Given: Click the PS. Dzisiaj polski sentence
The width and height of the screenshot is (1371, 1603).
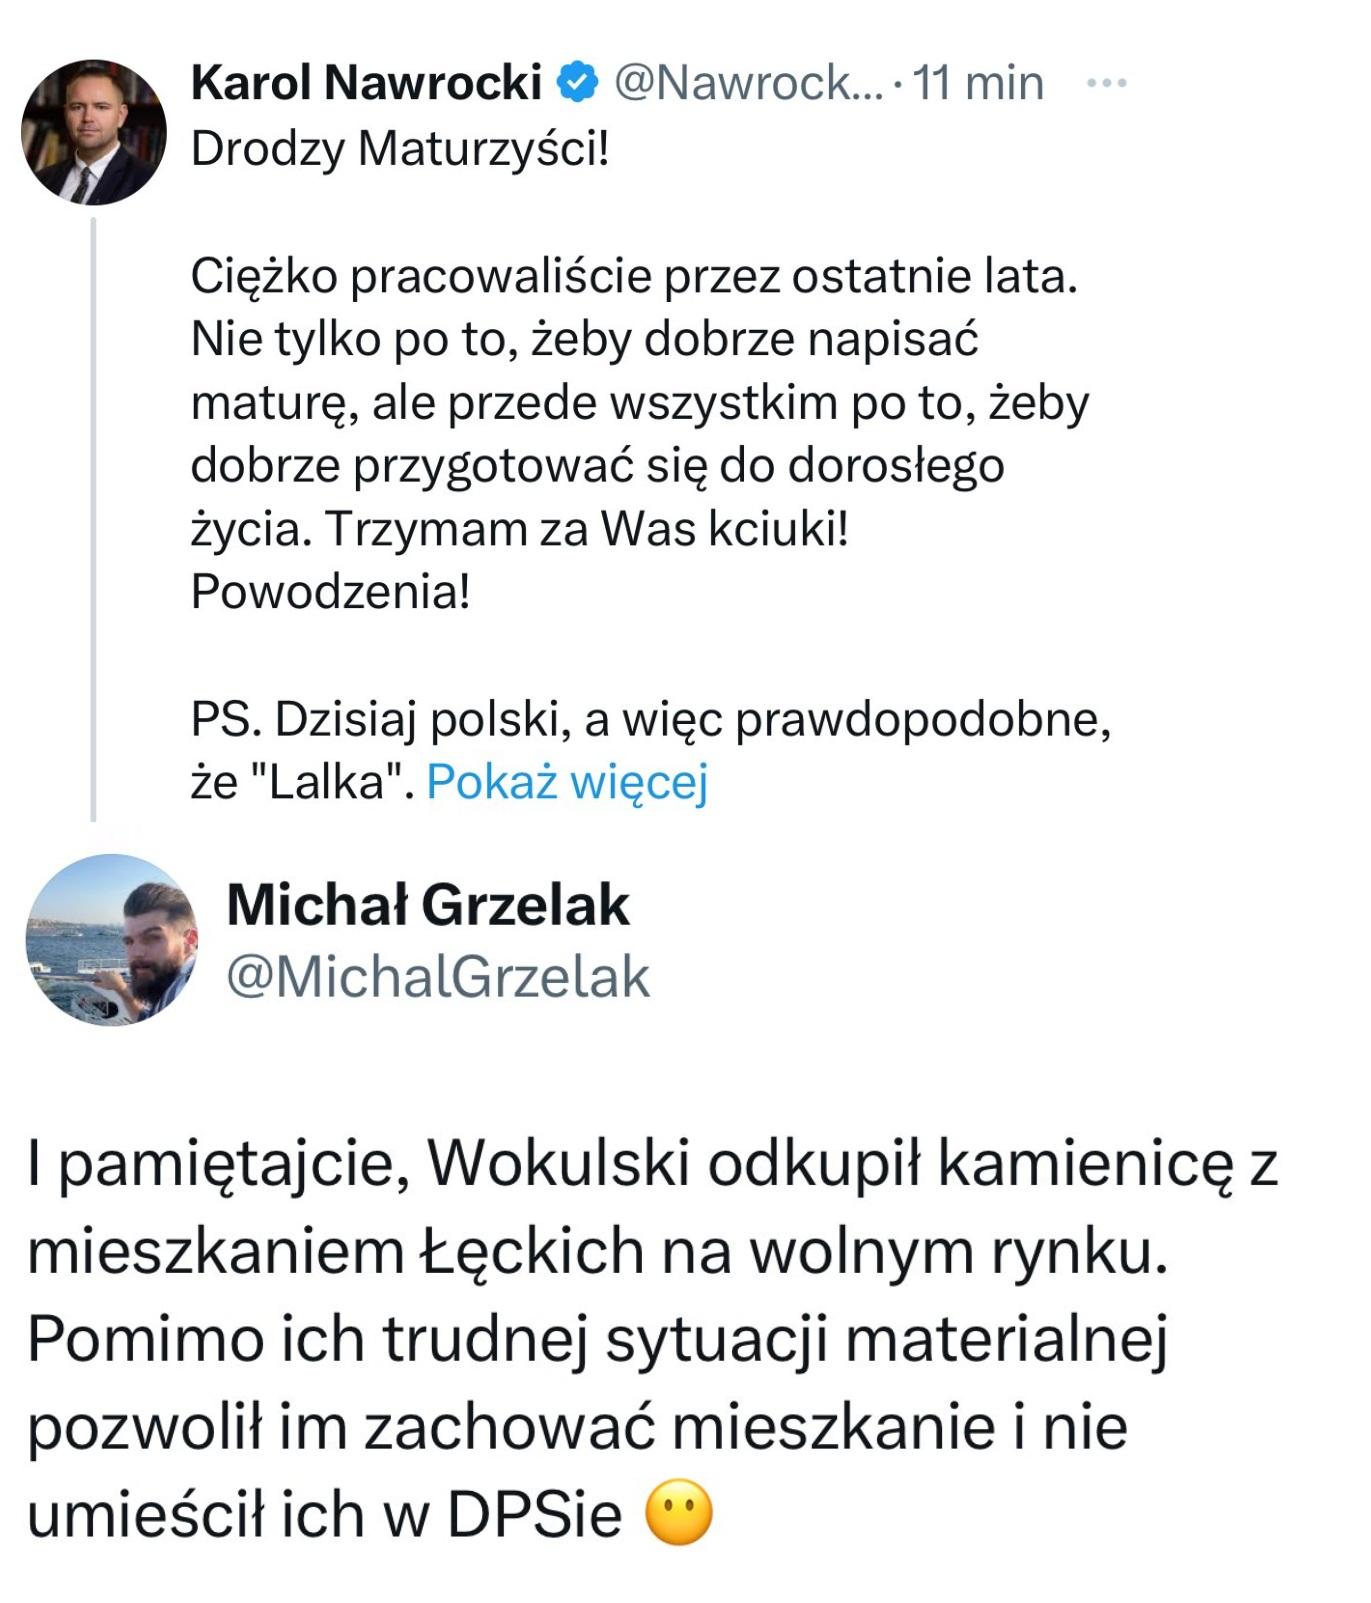Looking at the screenshot, I should pyautogui.click(x=651, y=750).
